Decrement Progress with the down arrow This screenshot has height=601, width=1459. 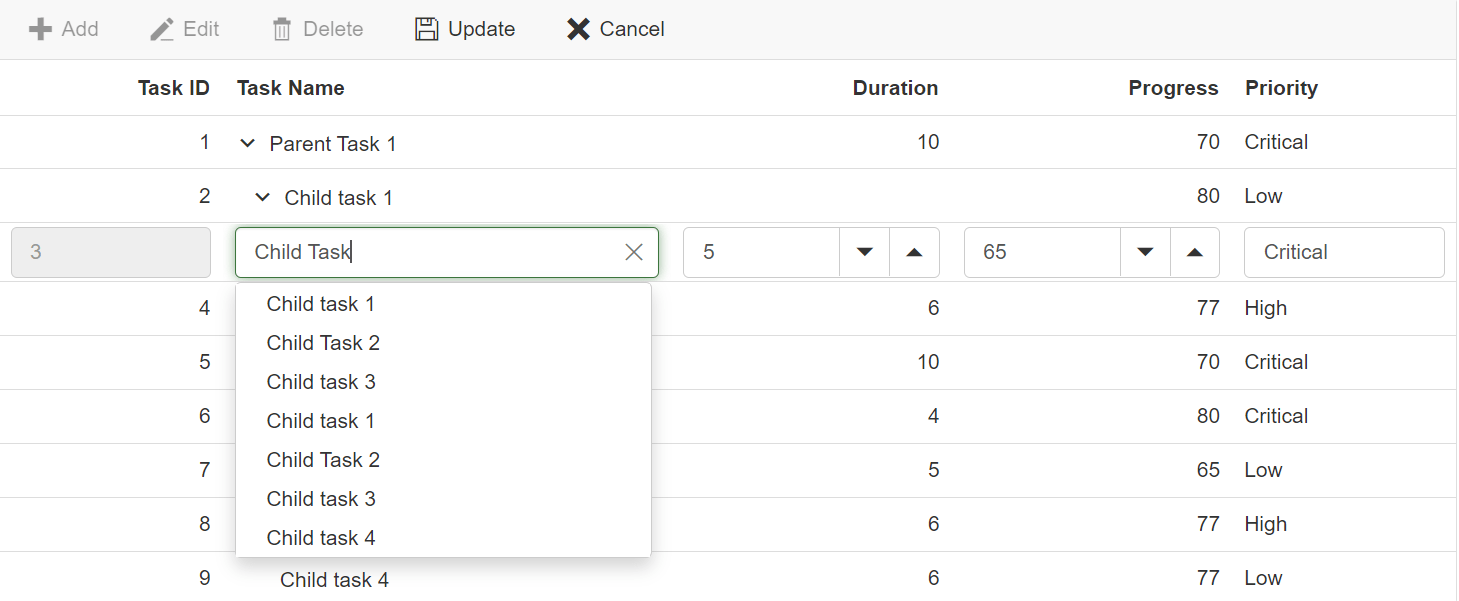click(x=1144, y=252)
